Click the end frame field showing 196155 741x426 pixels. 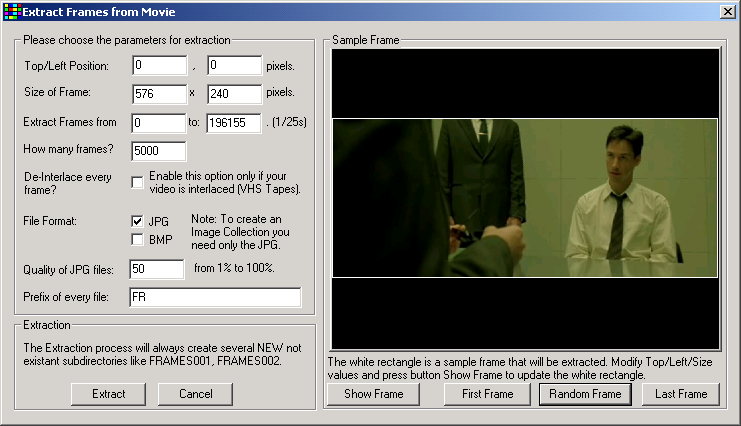click(x=233, y=123)
